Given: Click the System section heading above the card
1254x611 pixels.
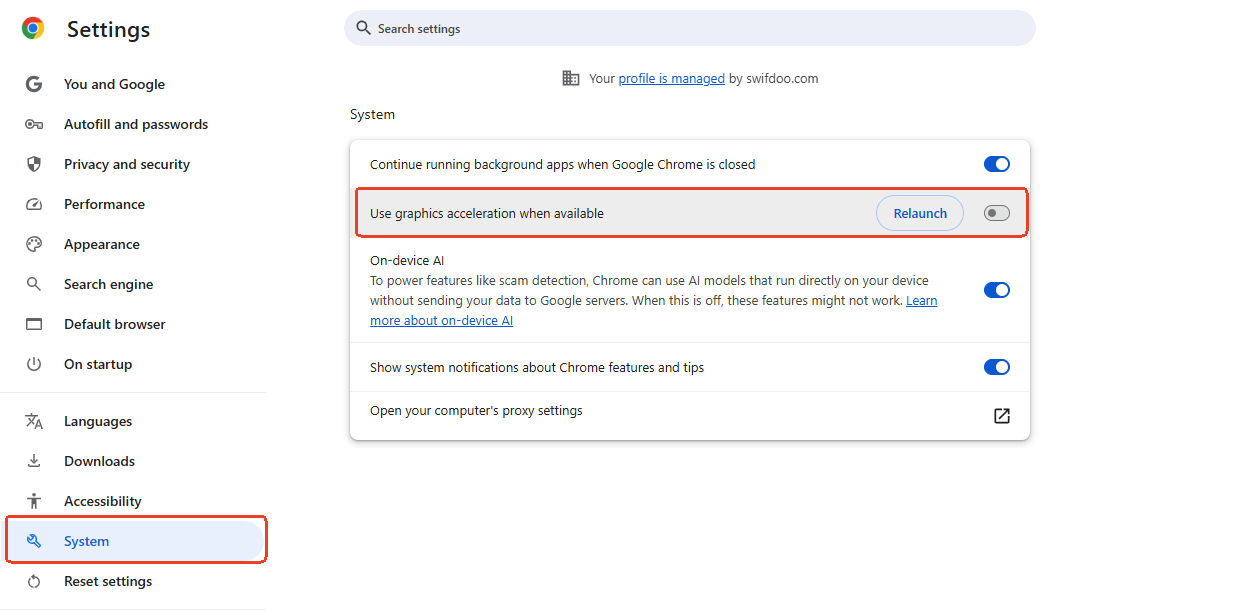Looking at the screenshot, I should pos(372,114).
